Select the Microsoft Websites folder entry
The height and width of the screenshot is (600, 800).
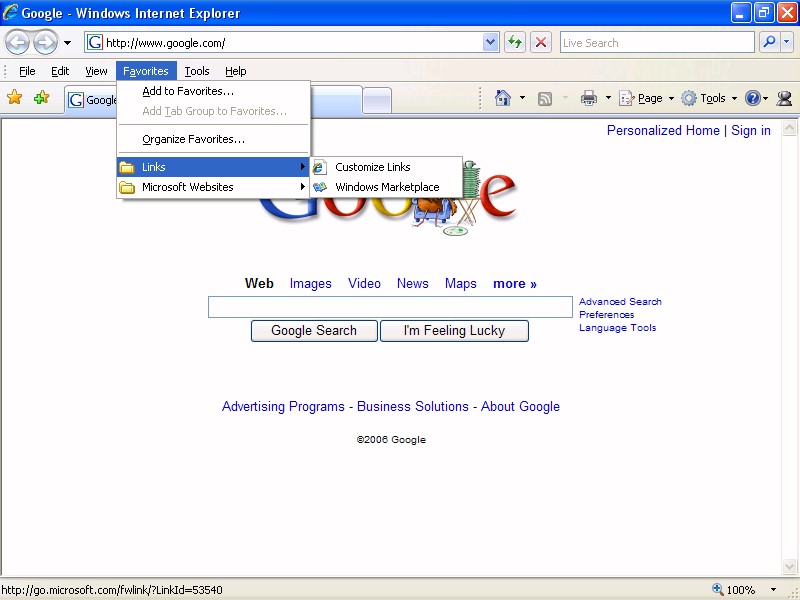tap(213, 187)
